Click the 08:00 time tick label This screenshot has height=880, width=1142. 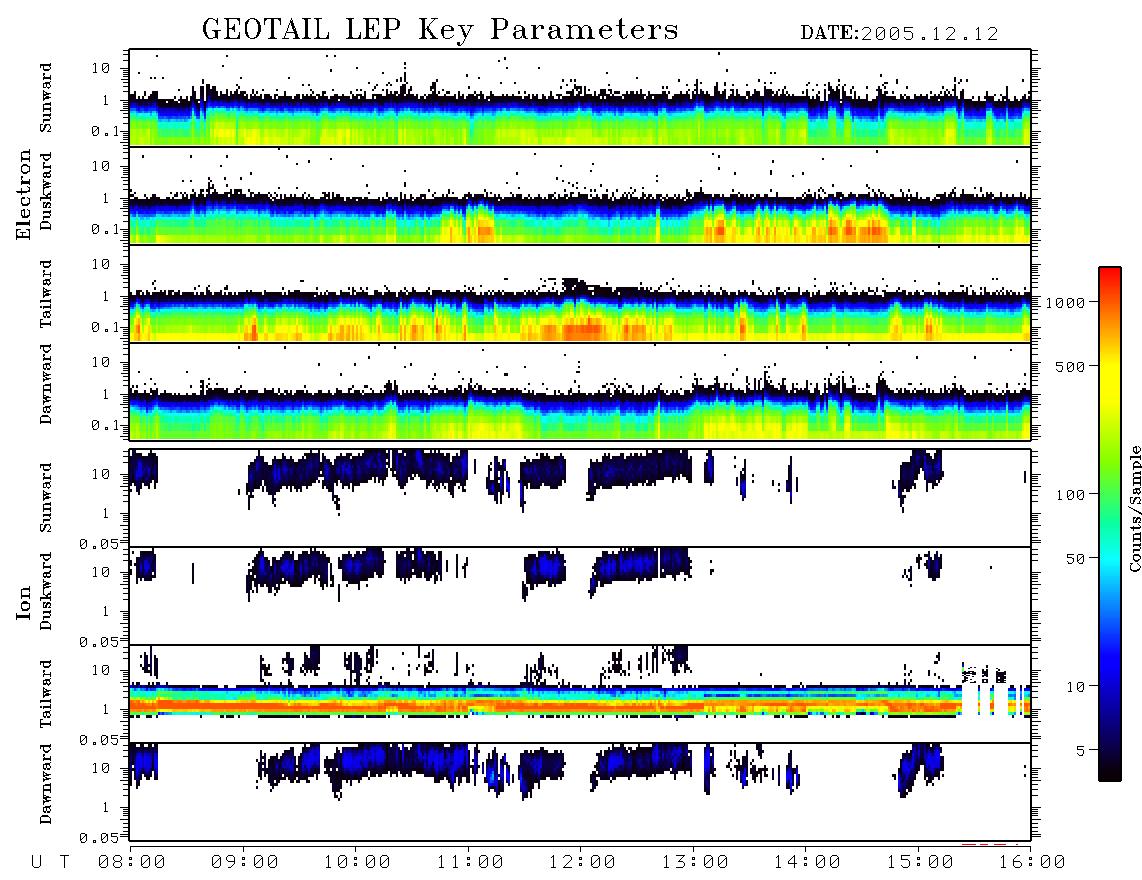(x=132, y=862)
